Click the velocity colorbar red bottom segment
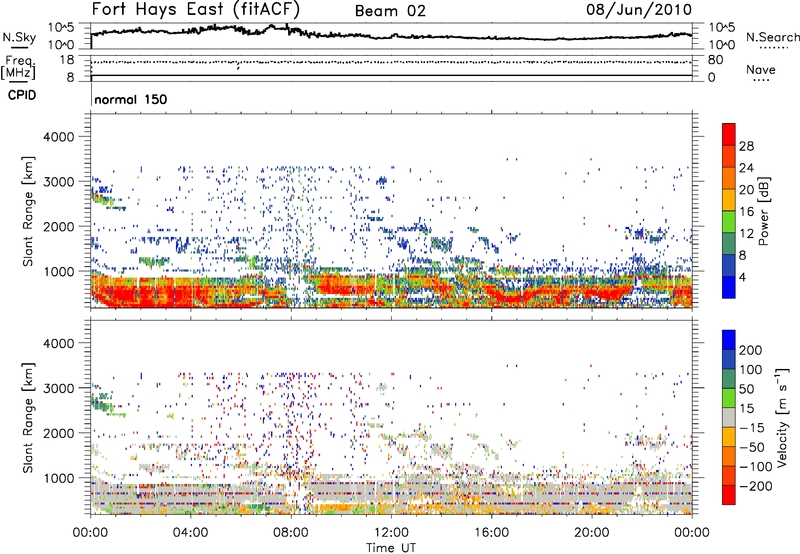 (729, 494)
